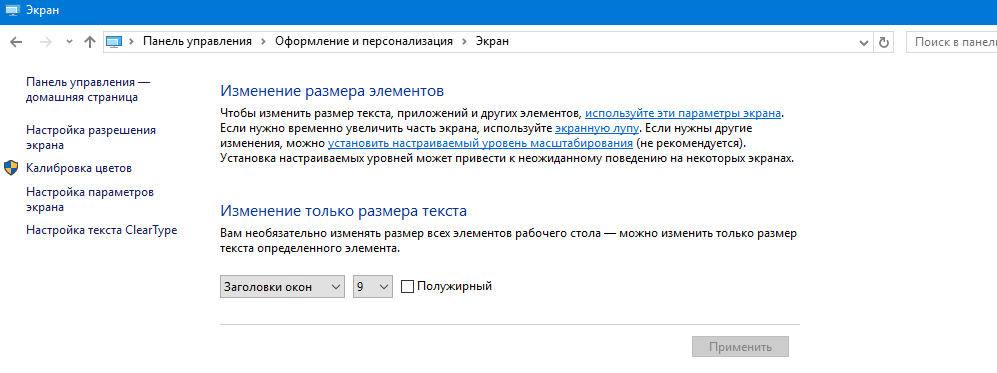The height and width of the screenshot is (373, 997).
Task: Click the Применить button
Action: click(x=740, y=347)
